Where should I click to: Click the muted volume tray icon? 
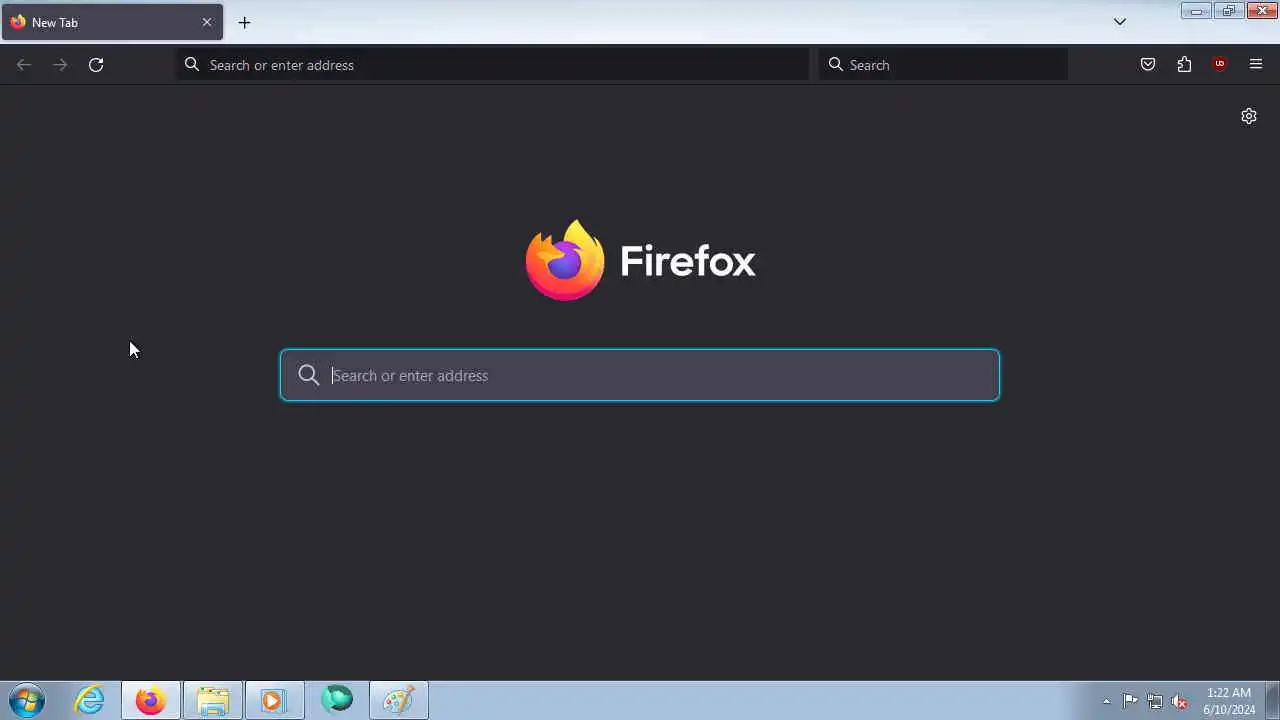click(x=1180, y=701)
